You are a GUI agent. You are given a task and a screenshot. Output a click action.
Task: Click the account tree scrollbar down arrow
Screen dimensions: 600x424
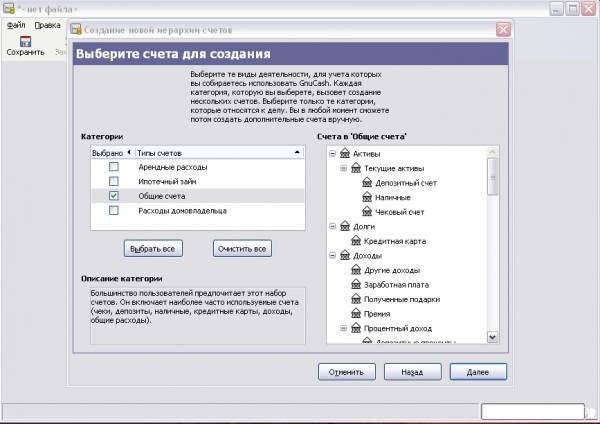click(492, 337)
